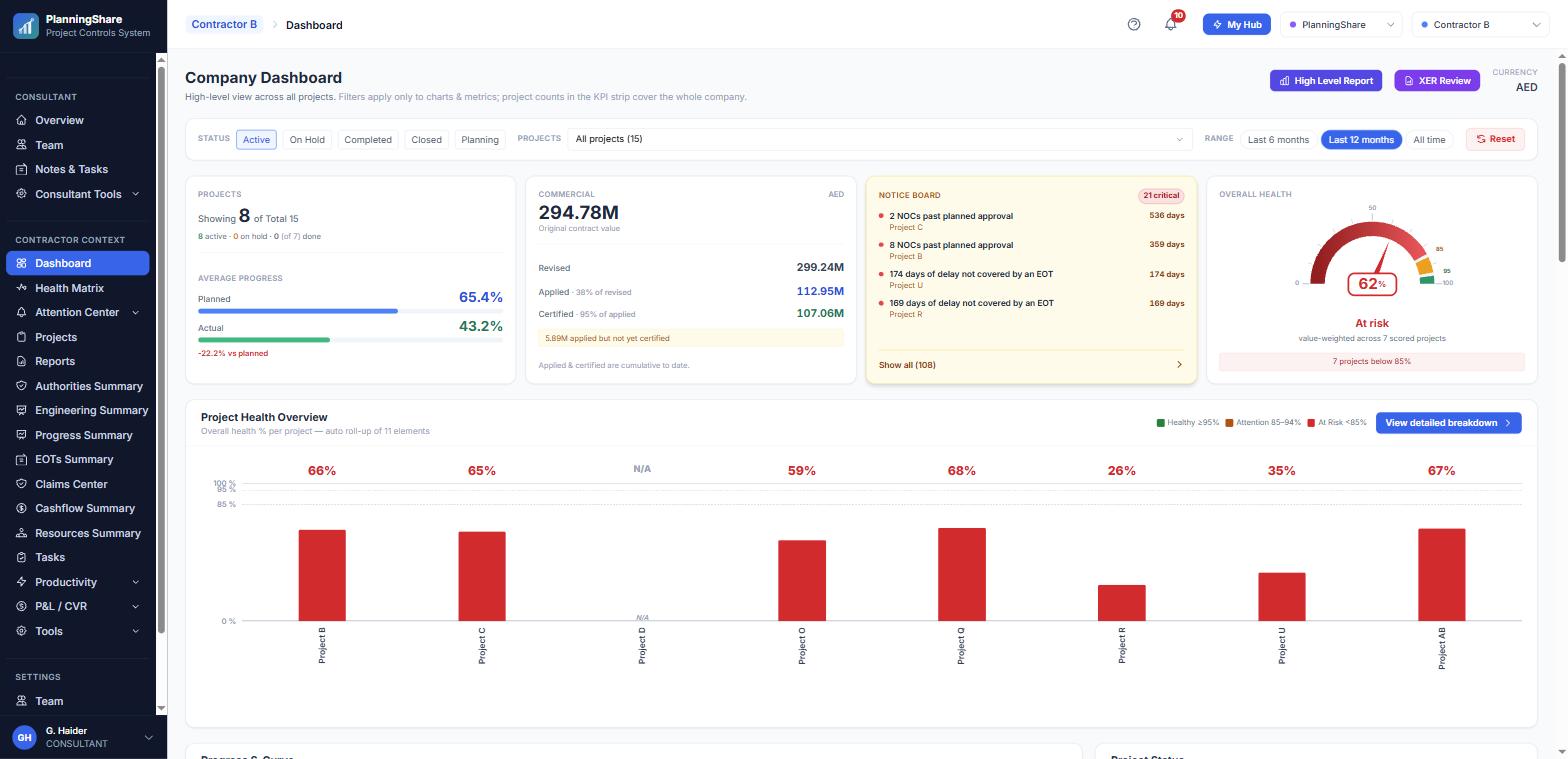
Task: Click View detailed breakdown button
Action: pyautogui.click(x=1449, y=423)
